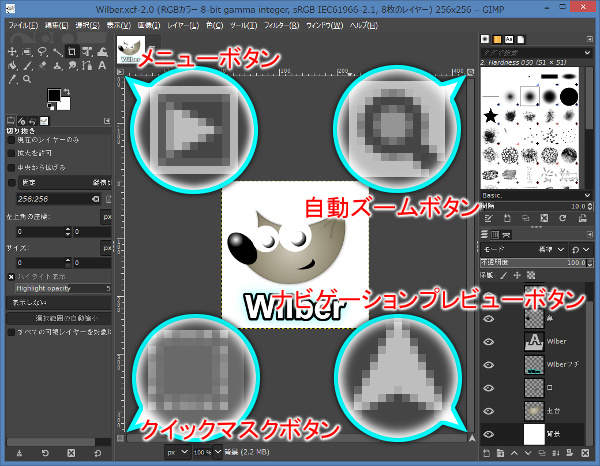Open the ファイル(F) menu
600x466 pixels.
(x=20, y=24)
